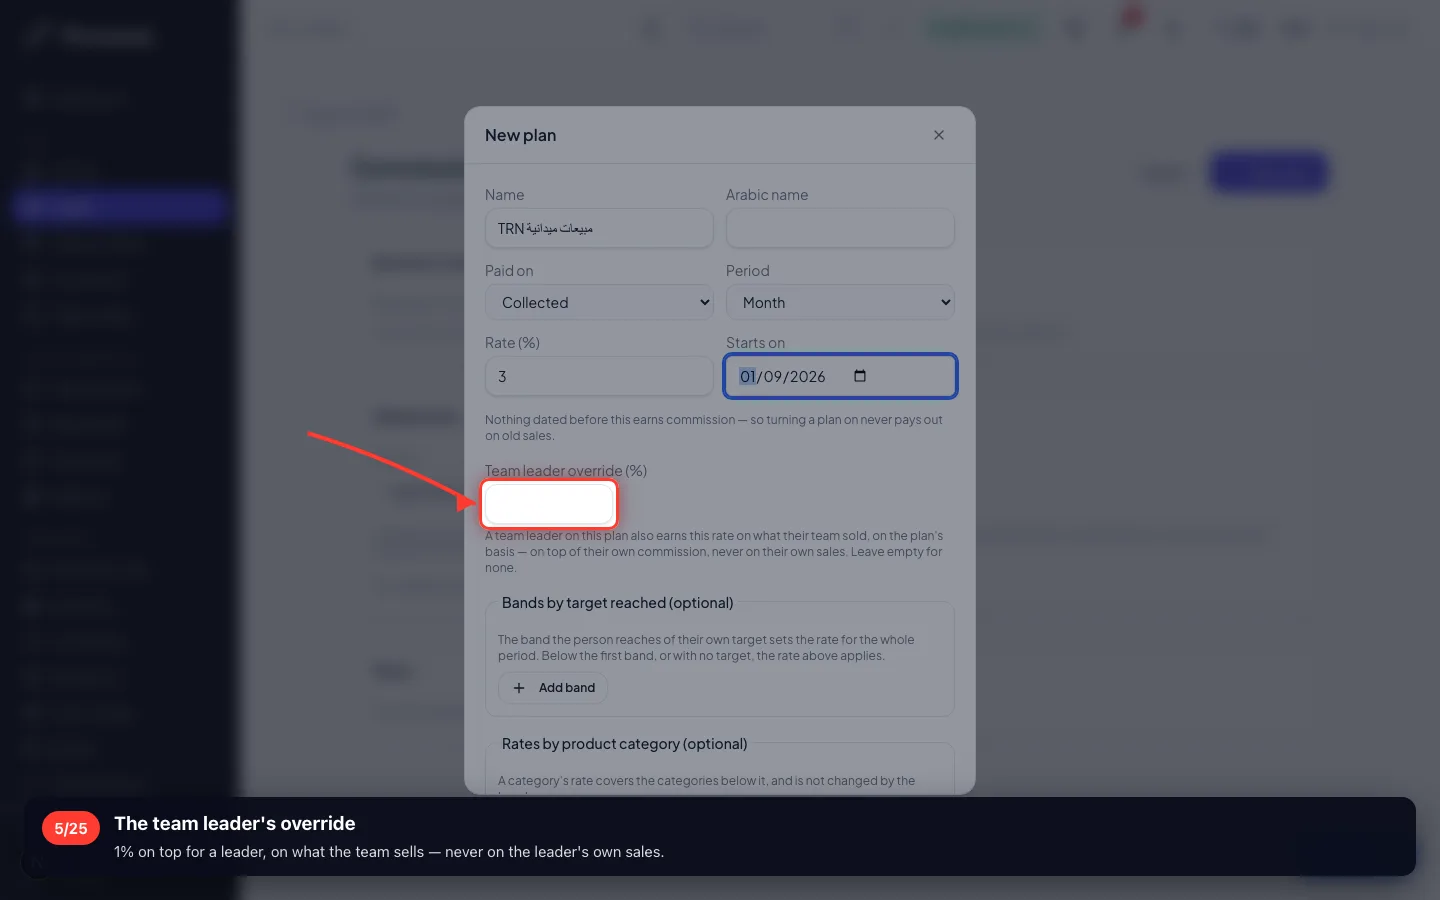This screenshot has width=1440, height=900.
Task: Open the calendar picker in Starts on
Action: 860,376
